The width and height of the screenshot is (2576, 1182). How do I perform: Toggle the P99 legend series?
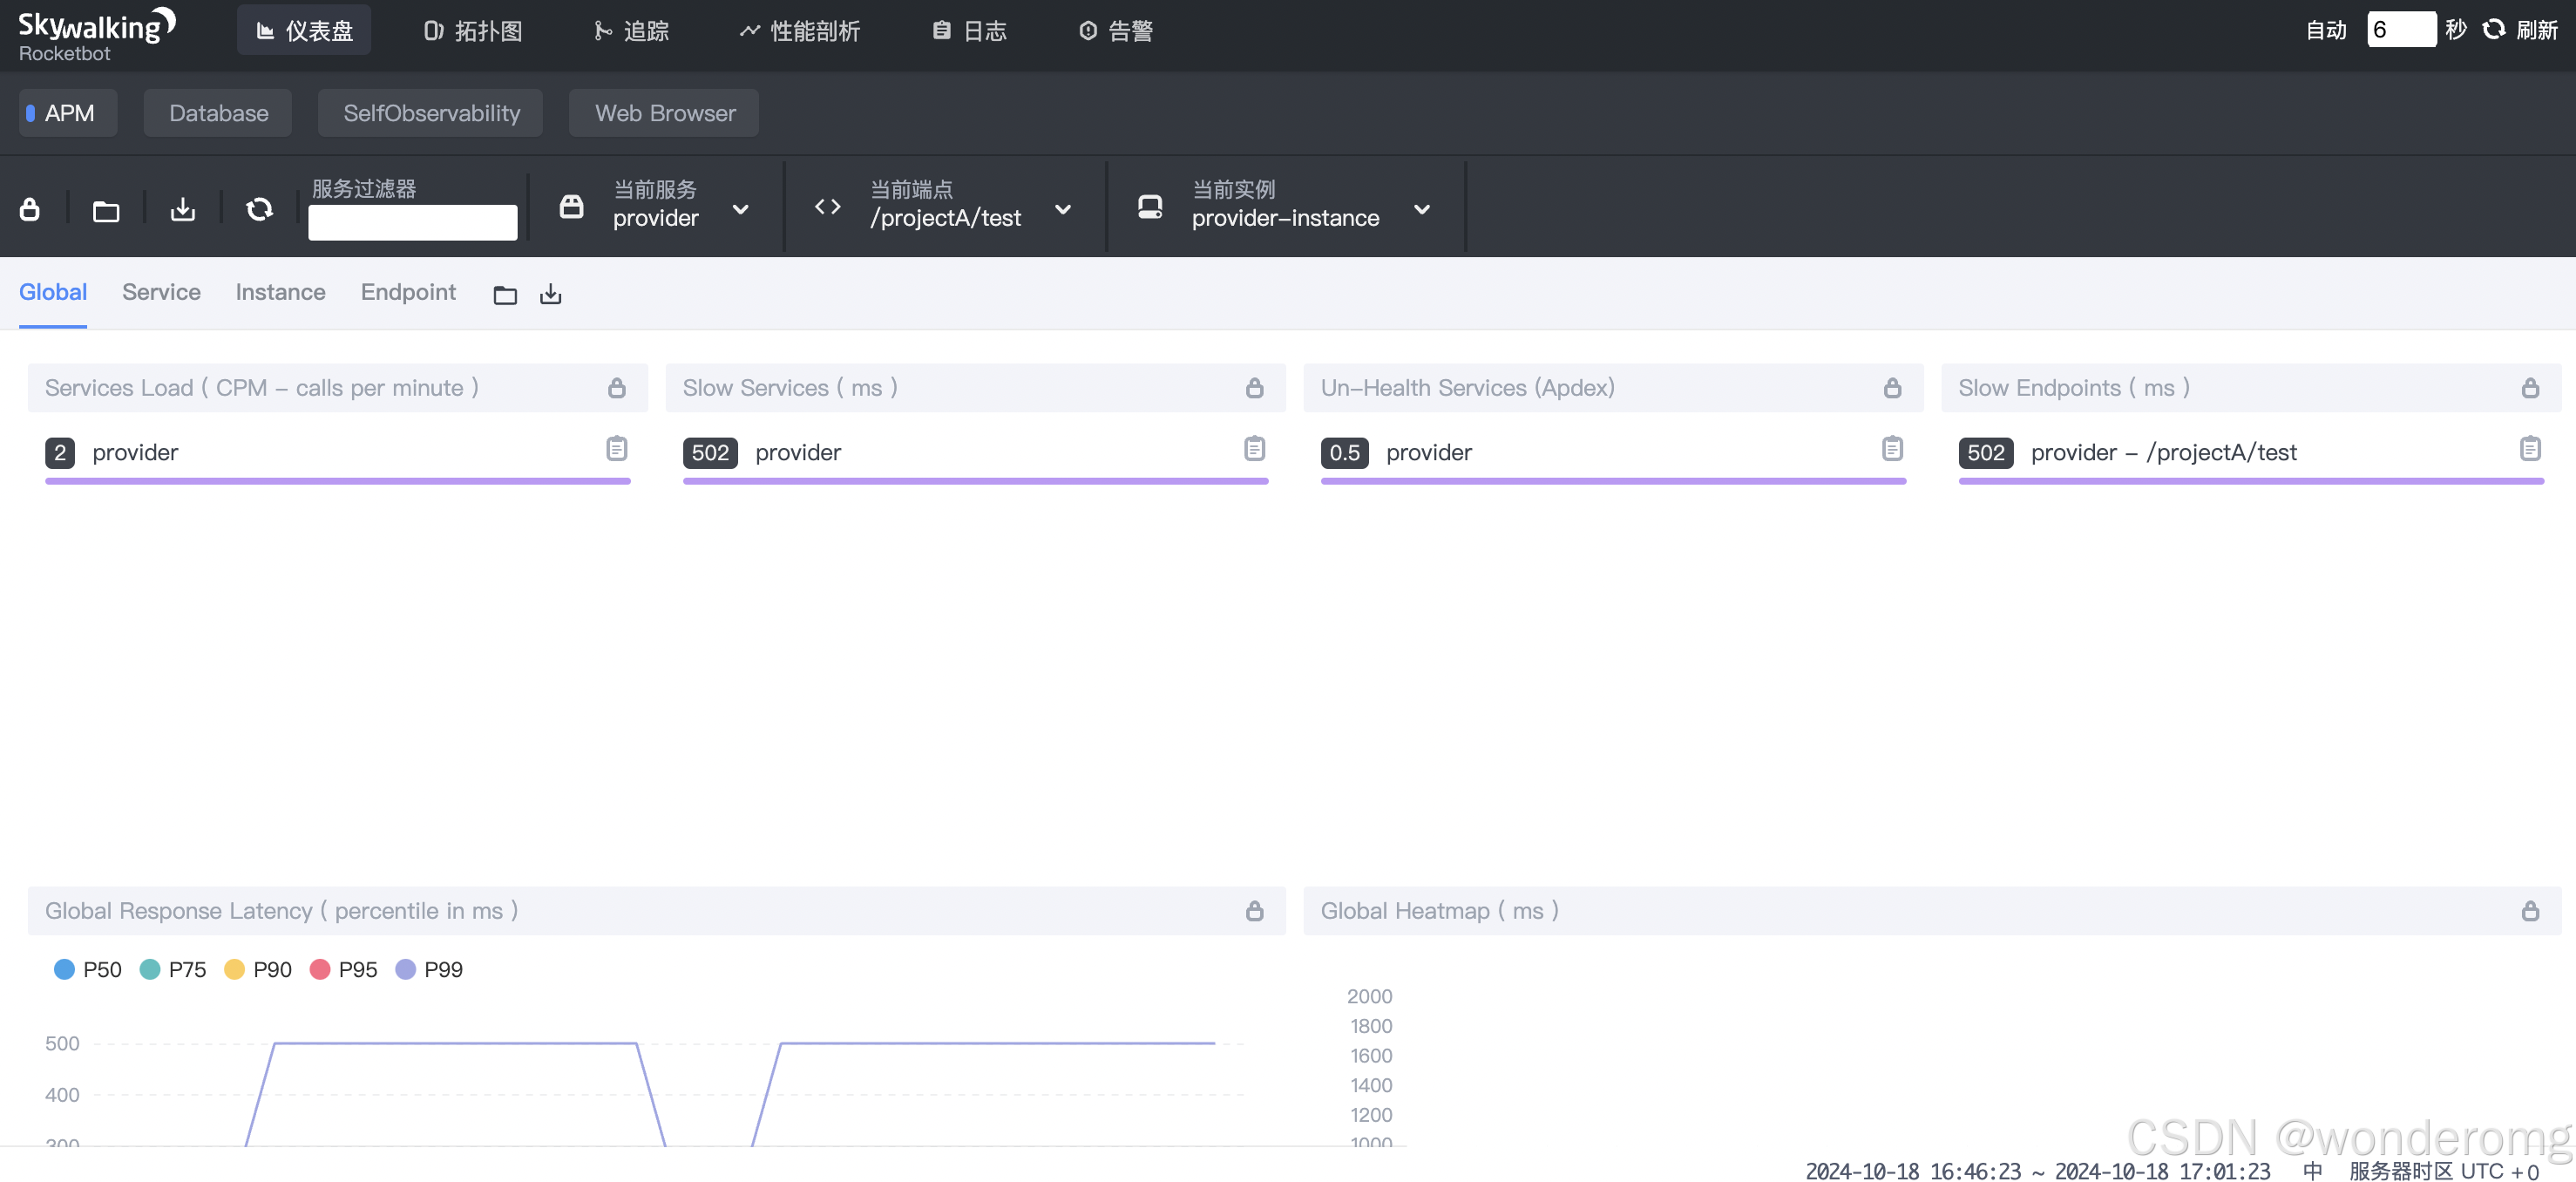click(429, 969)
